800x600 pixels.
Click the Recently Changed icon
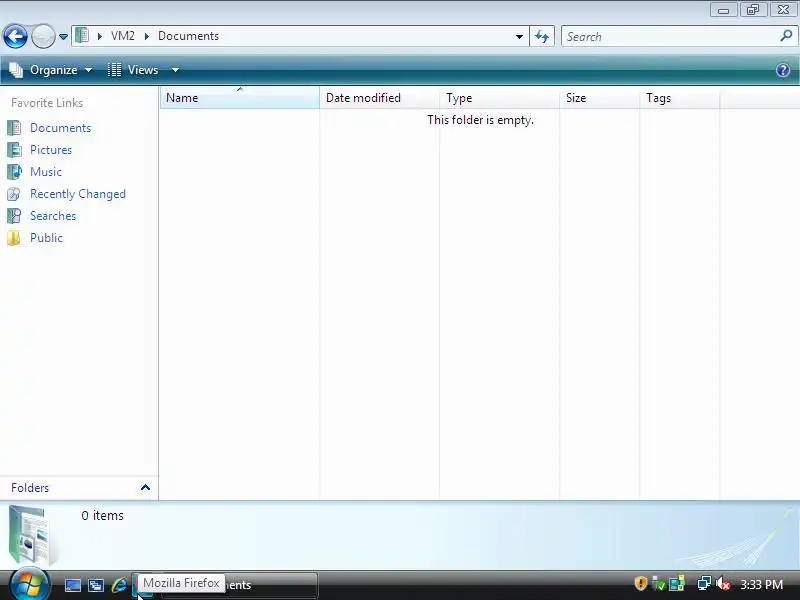[x=14, y=194]
